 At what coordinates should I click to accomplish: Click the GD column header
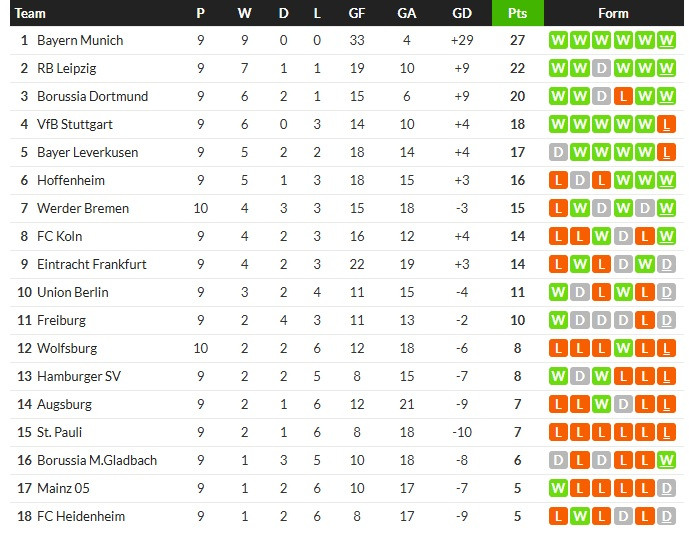coord(461,13)
